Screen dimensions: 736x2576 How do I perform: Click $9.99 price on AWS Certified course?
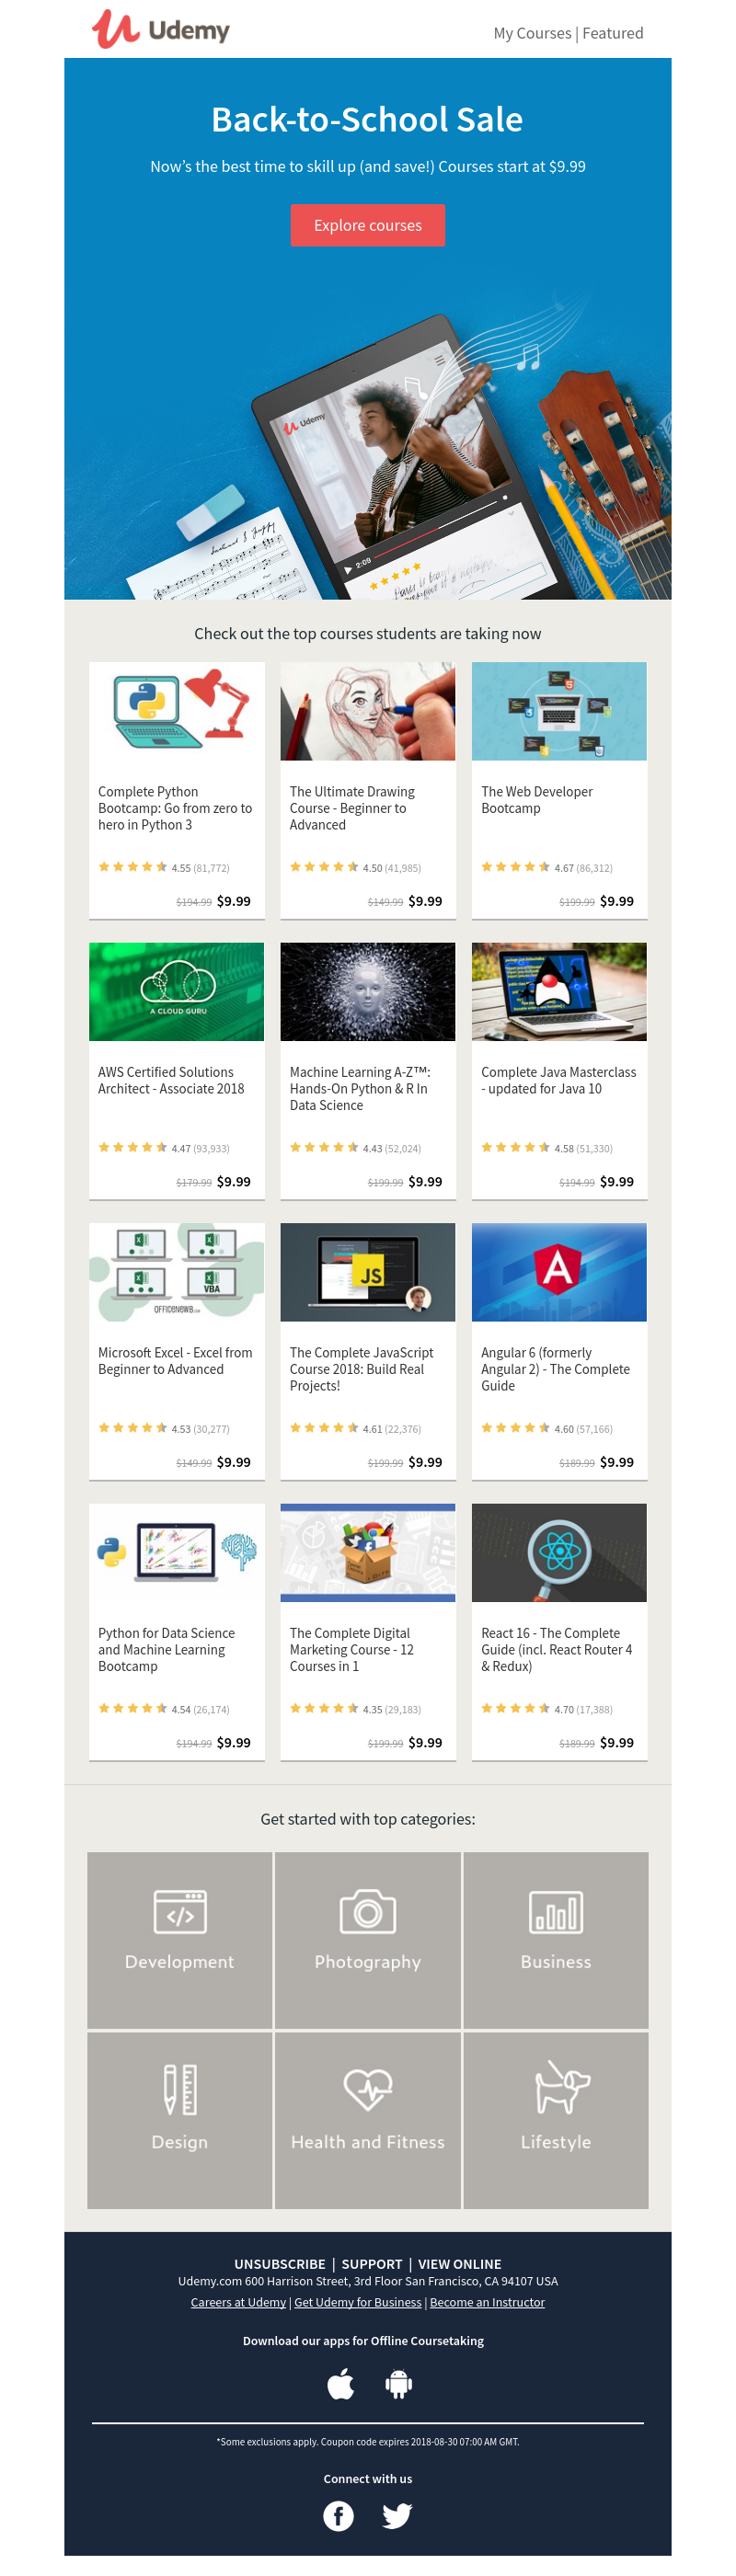point(234,1182)
